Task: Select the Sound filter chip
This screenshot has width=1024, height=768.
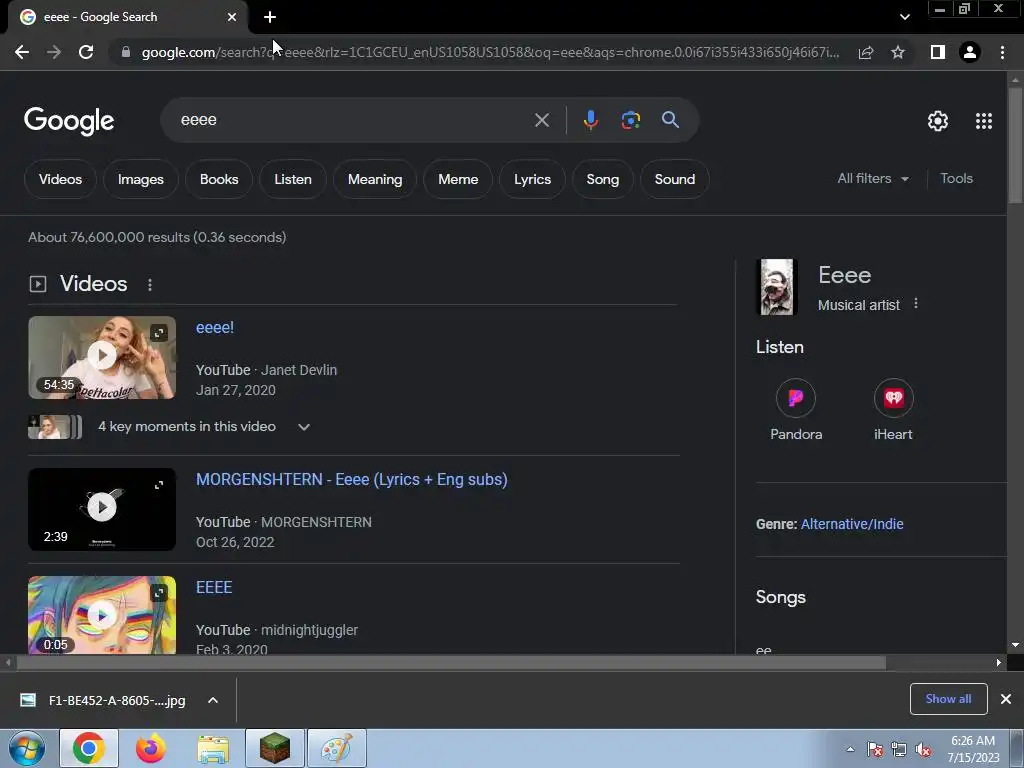Action: [x=675, y=179]
